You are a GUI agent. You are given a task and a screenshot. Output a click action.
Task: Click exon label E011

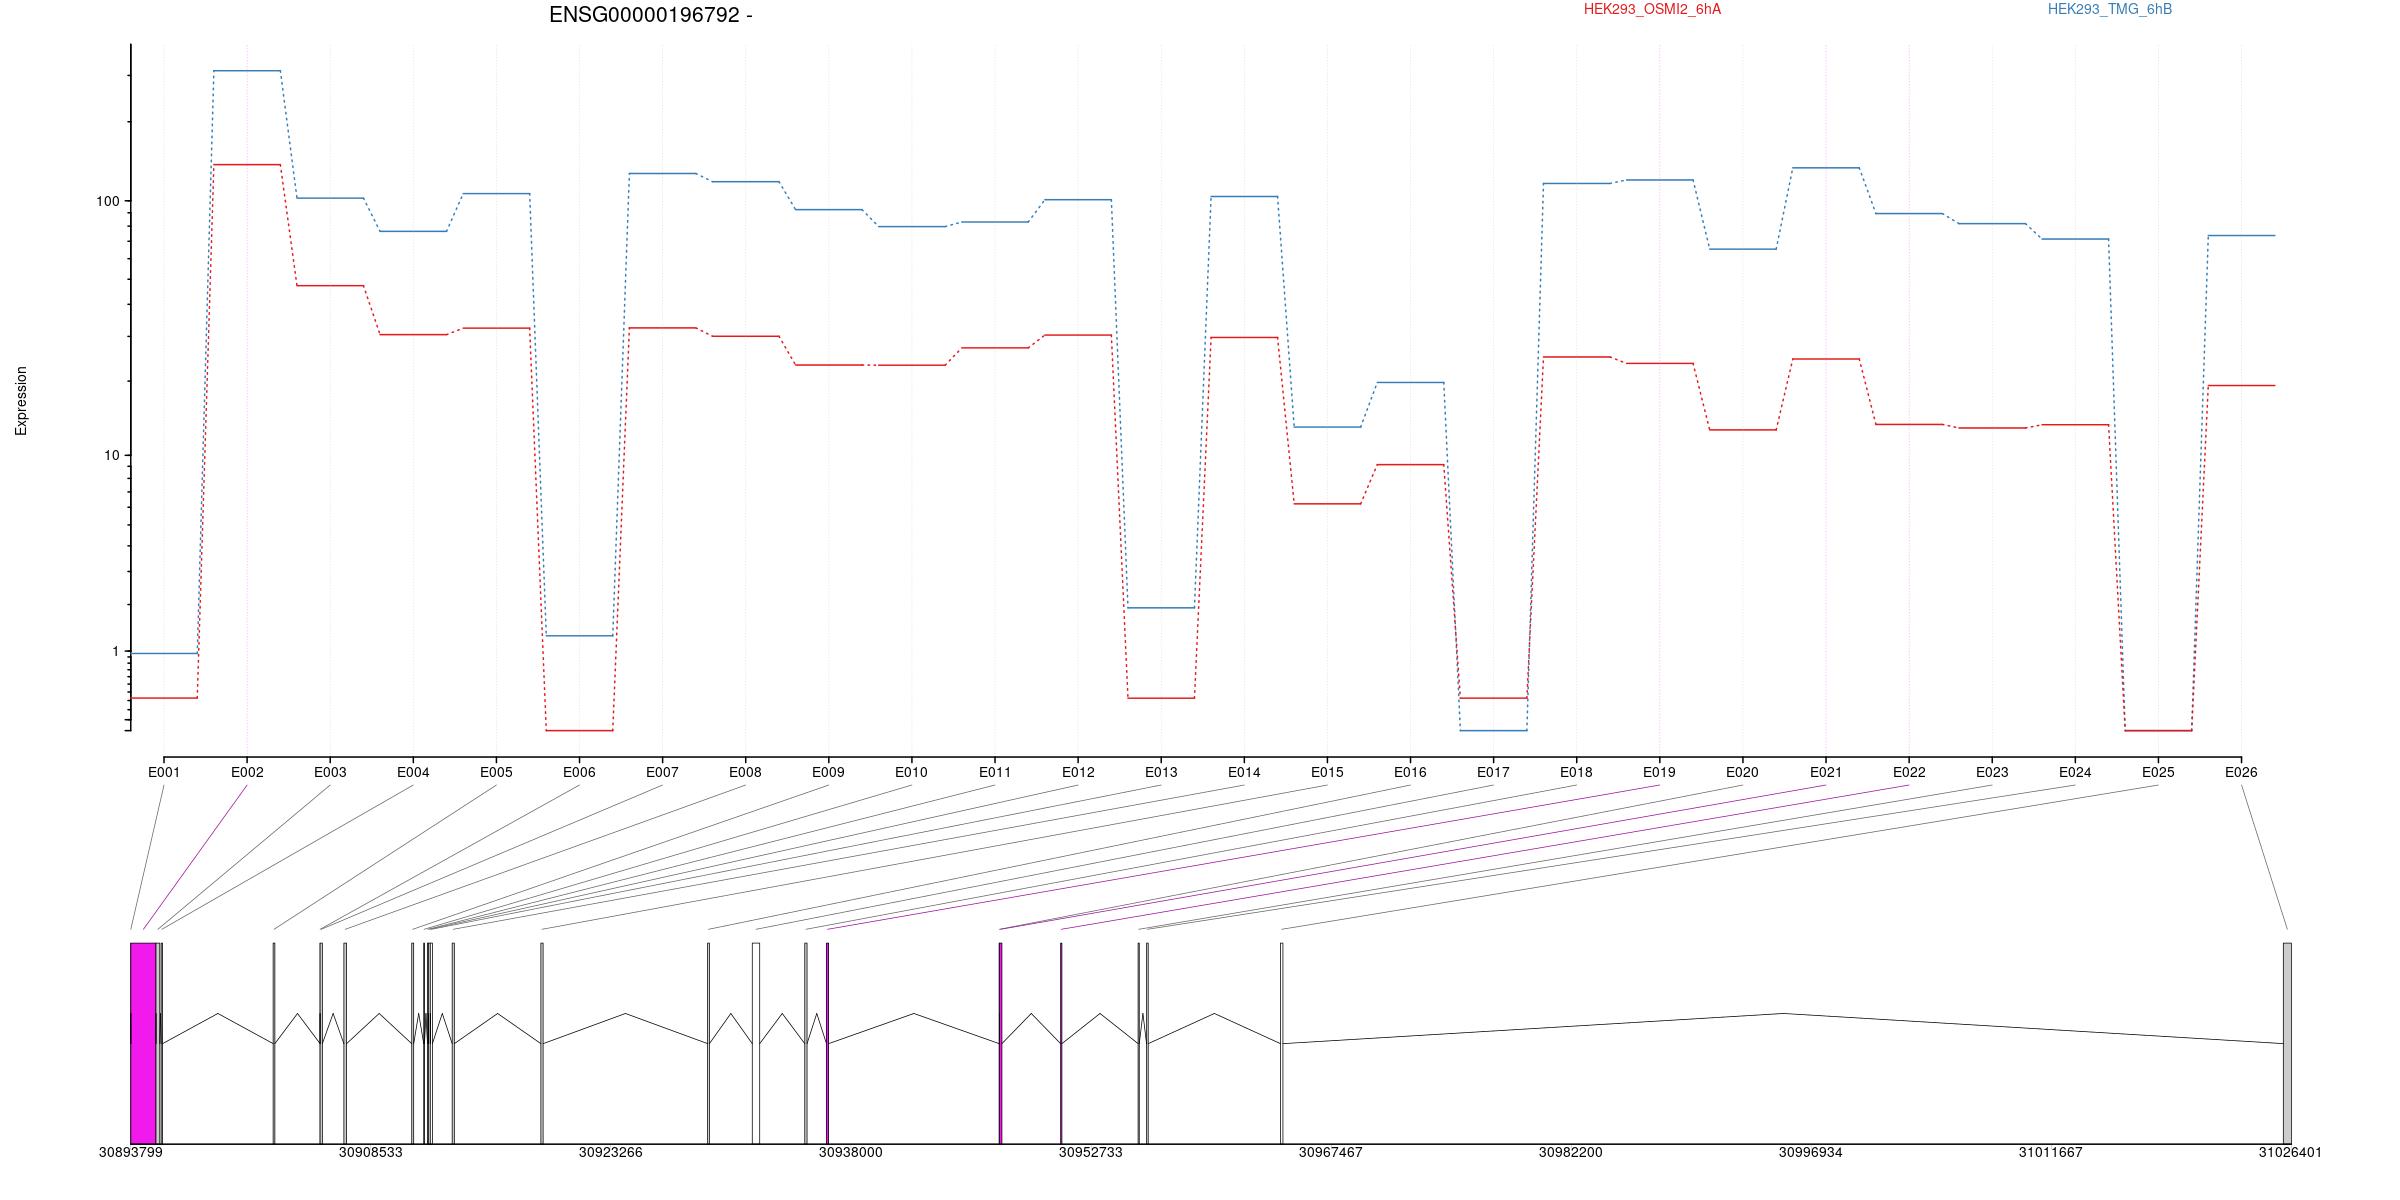[995, 772]
